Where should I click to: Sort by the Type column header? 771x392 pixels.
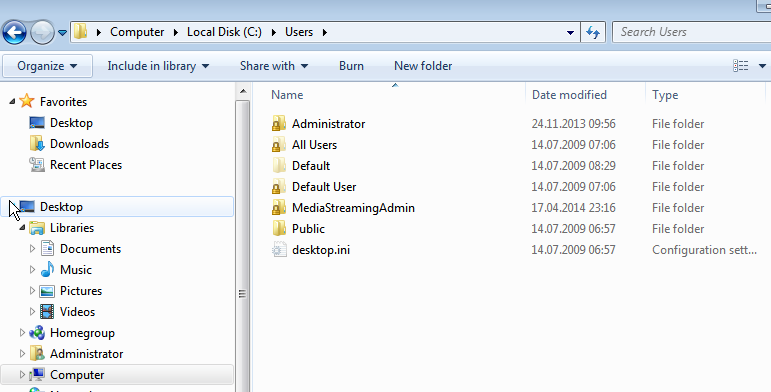click(665, 95)
